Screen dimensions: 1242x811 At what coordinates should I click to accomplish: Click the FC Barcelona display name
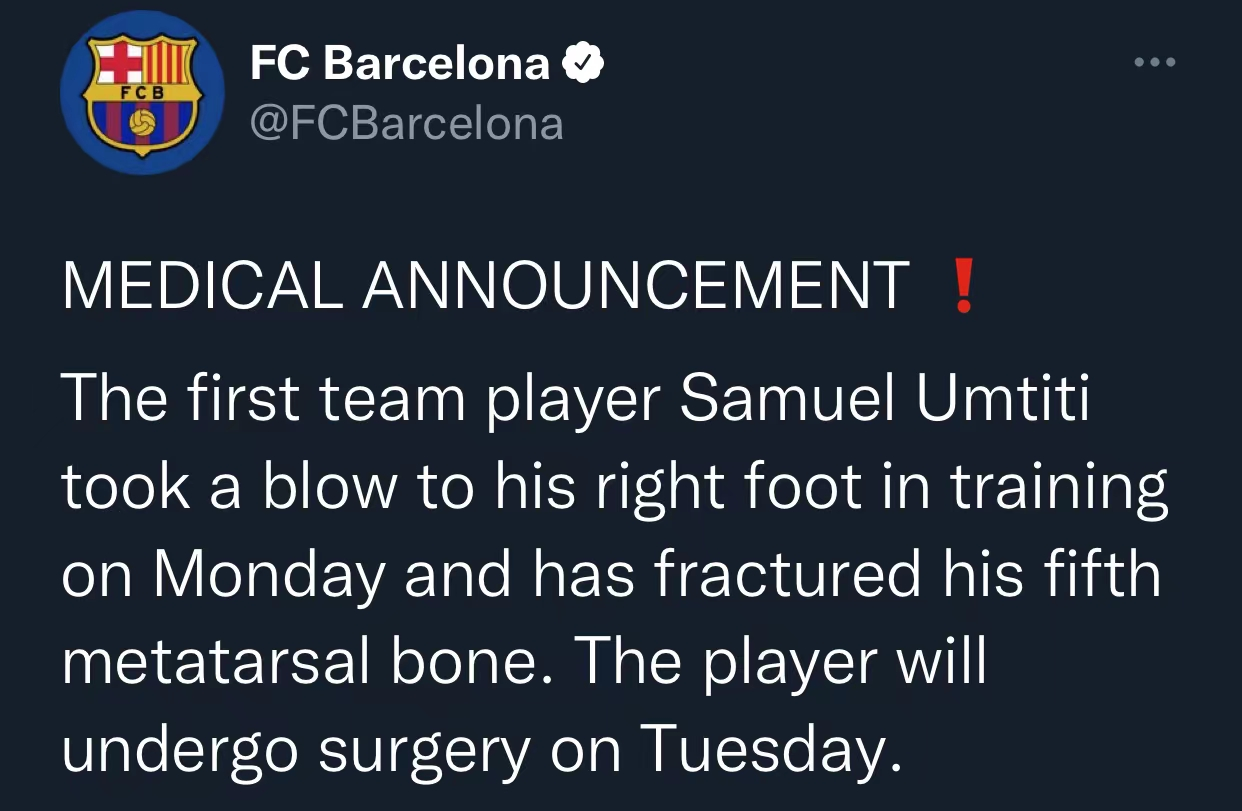[x=400, y=64]
